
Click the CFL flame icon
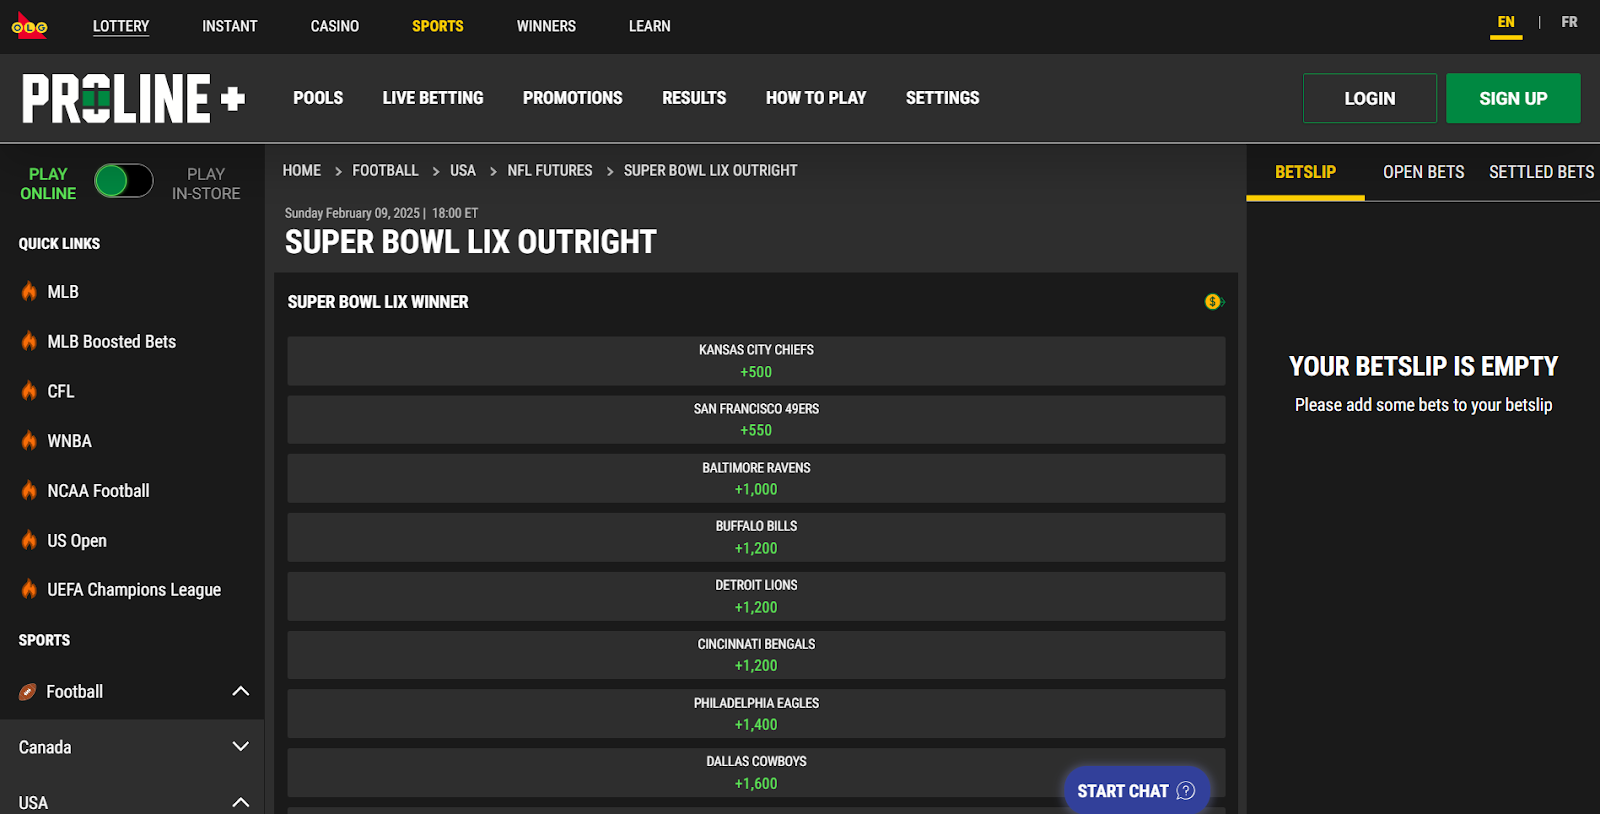29,391
